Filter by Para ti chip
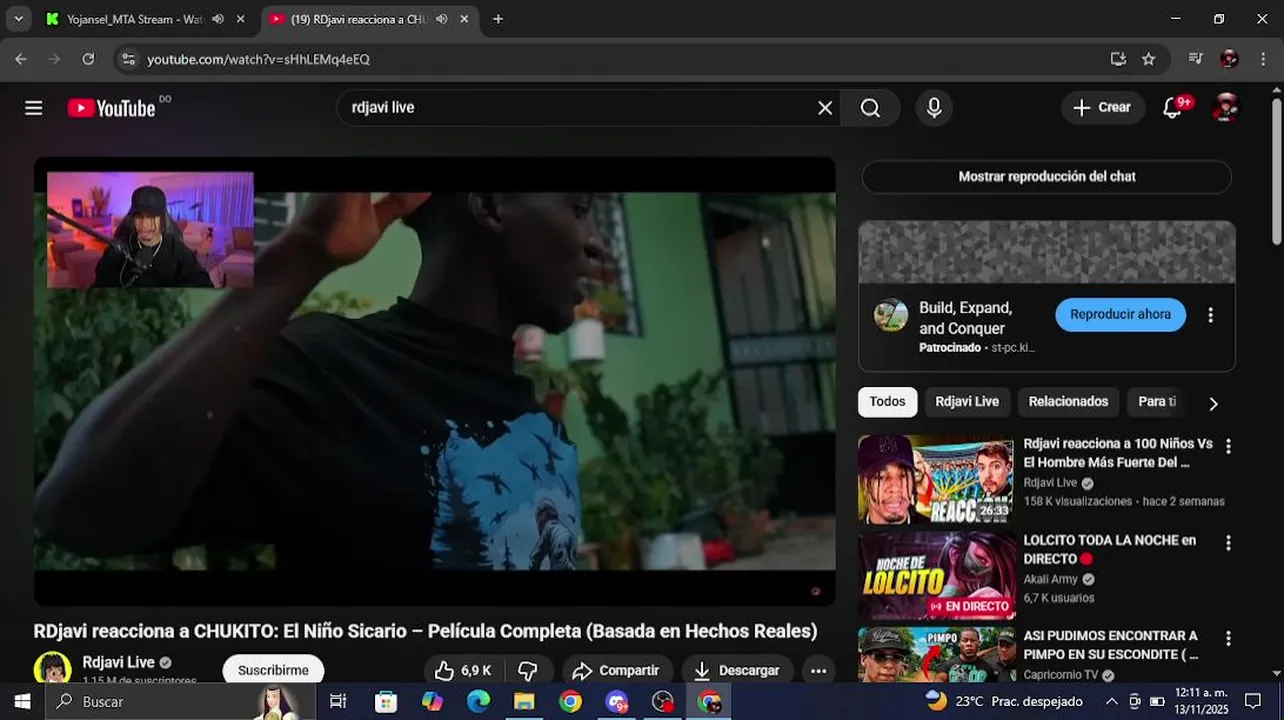Screen dimensions: 1284x720 (1157, 402)
